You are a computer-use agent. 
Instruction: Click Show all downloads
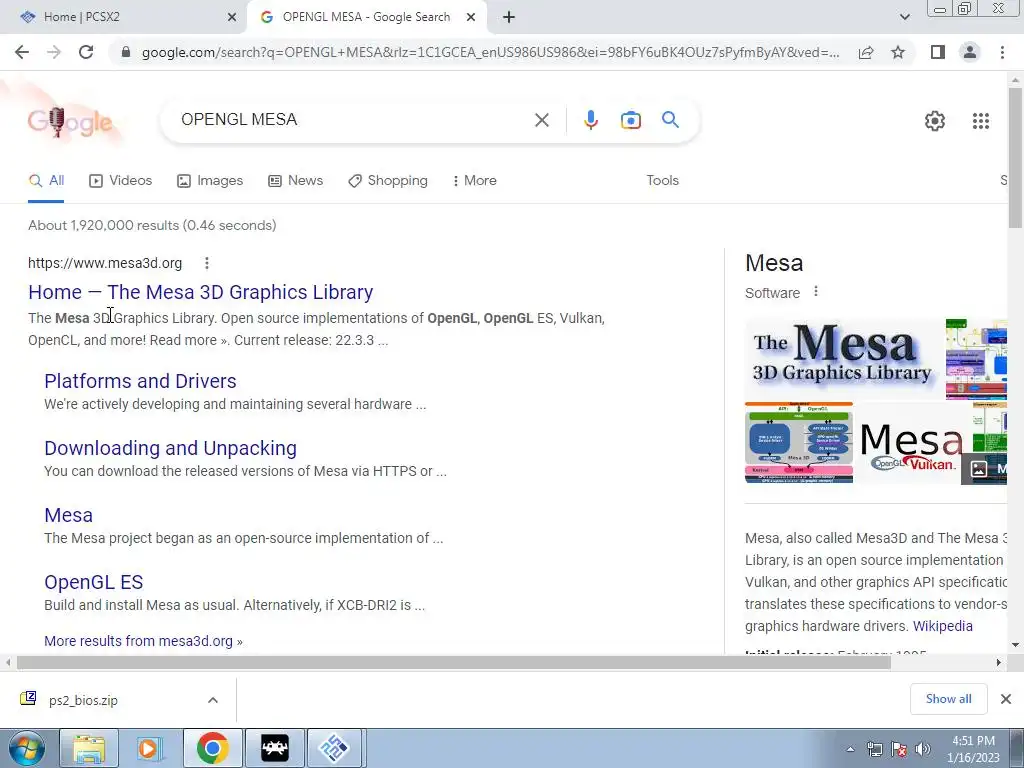tap(948, 699)
